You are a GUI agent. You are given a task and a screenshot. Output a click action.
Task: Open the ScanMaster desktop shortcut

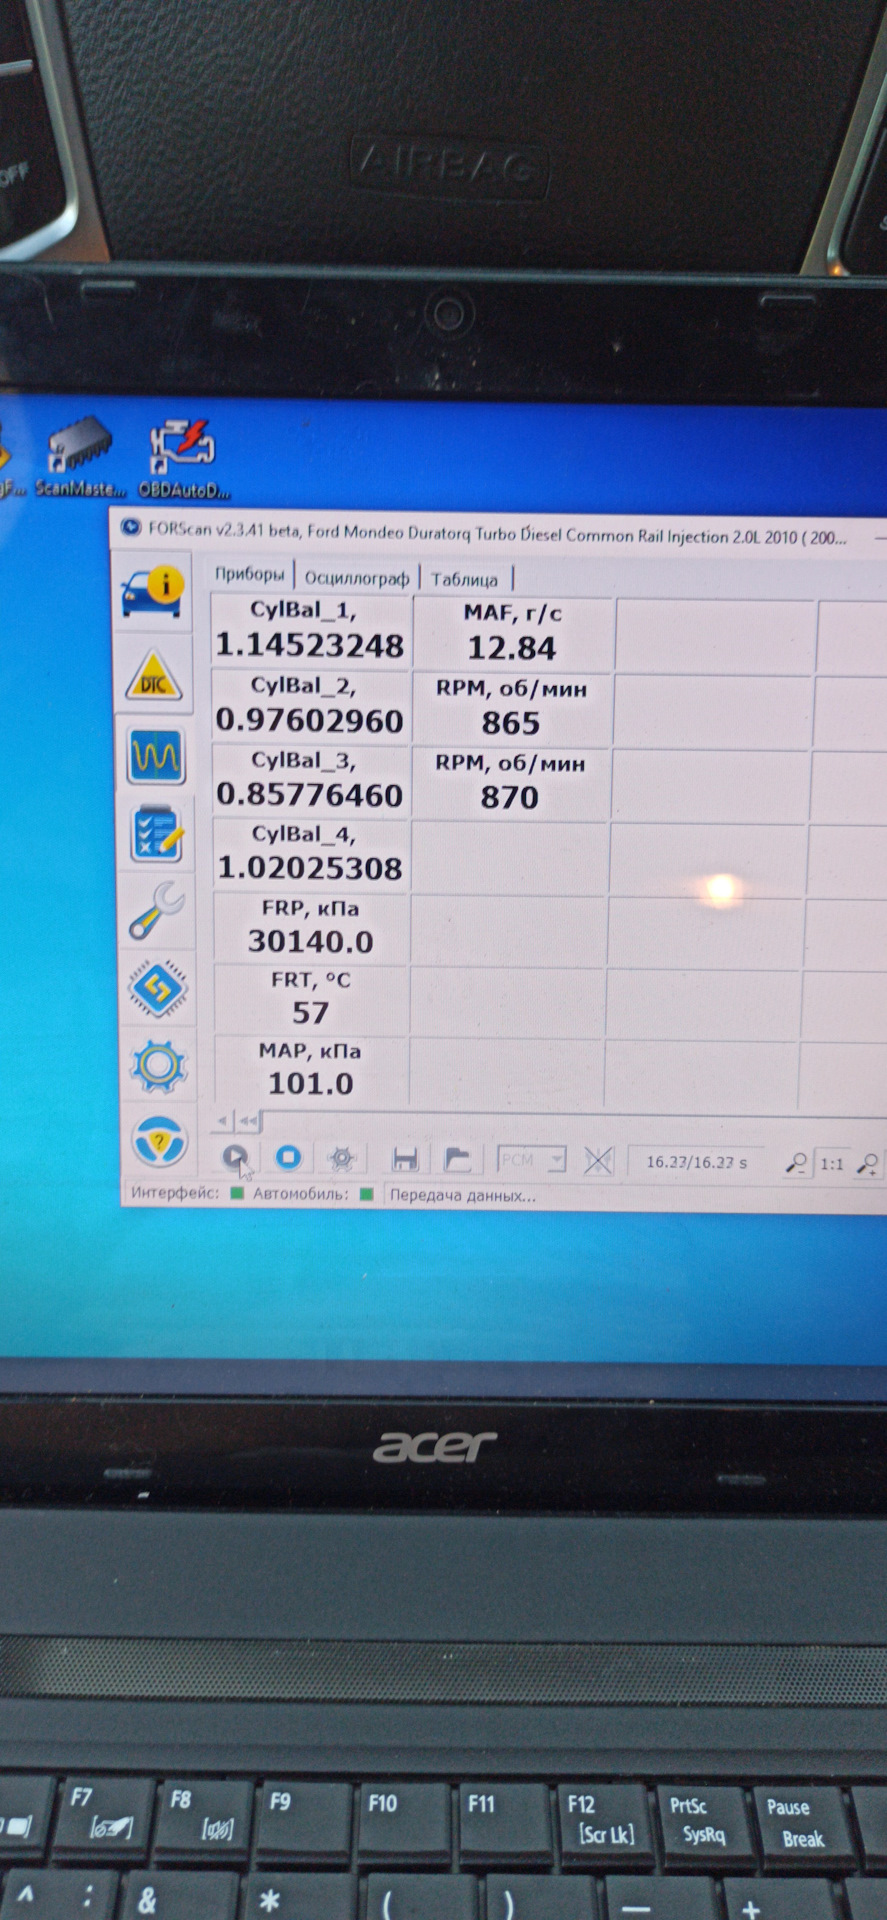(x=79, y=457)
